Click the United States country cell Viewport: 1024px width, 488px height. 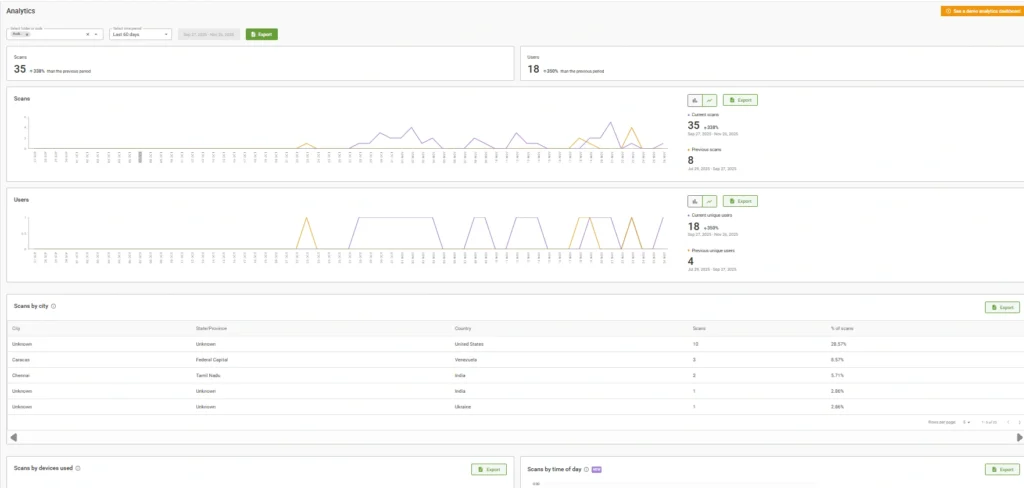point(469,344)
